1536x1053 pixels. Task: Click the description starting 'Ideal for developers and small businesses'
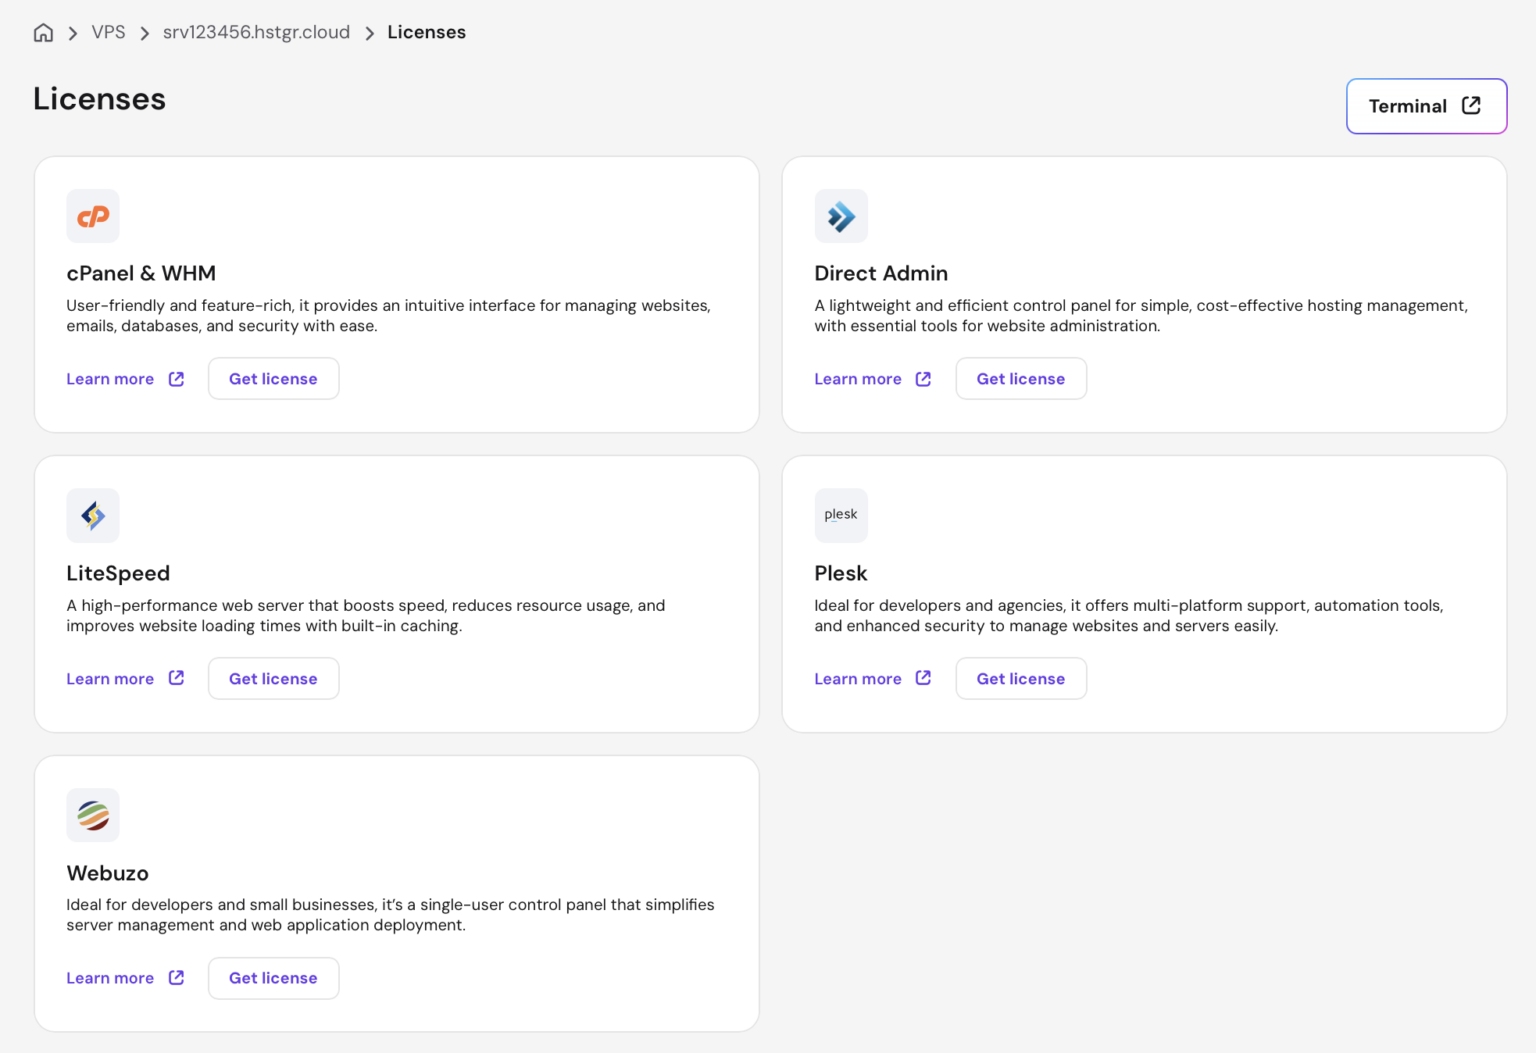click(x=391, y=915)
